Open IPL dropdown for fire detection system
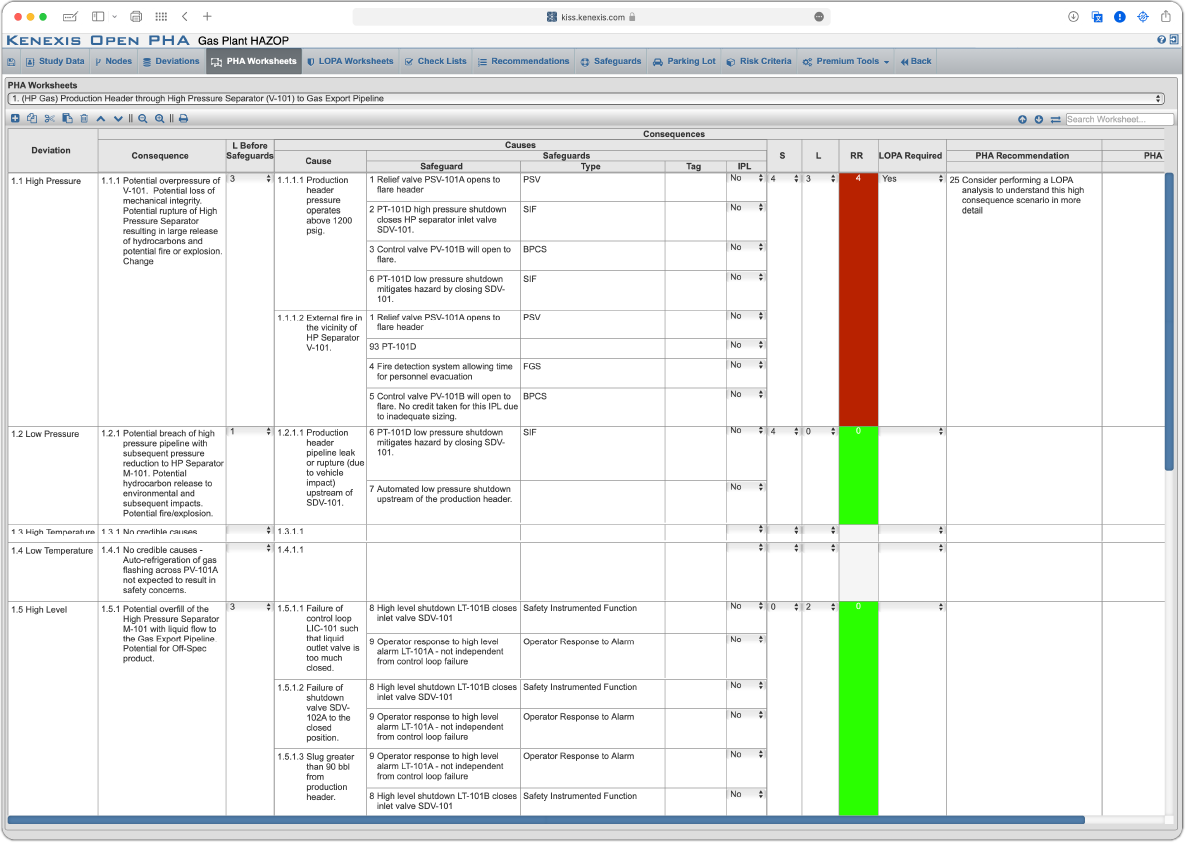This screenshot has width=1201, height=854. [x=746, y=365]
